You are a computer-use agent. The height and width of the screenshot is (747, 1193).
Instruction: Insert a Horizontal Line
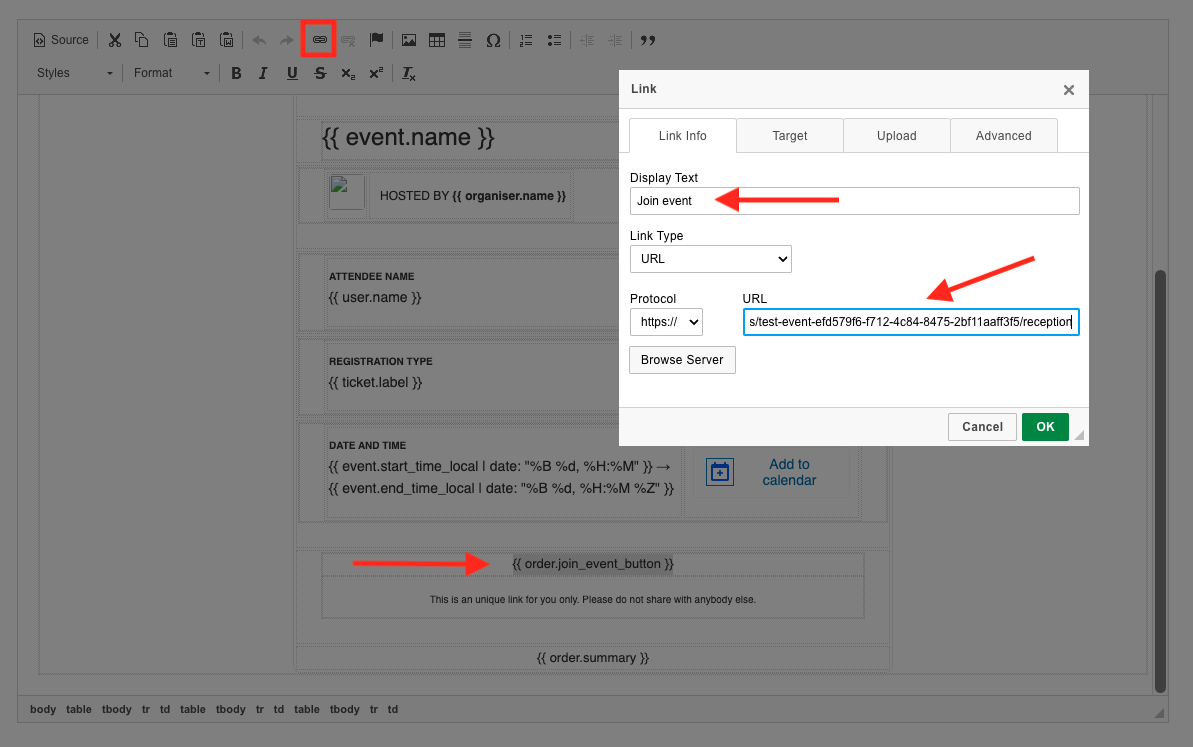[x=465, y=39]
